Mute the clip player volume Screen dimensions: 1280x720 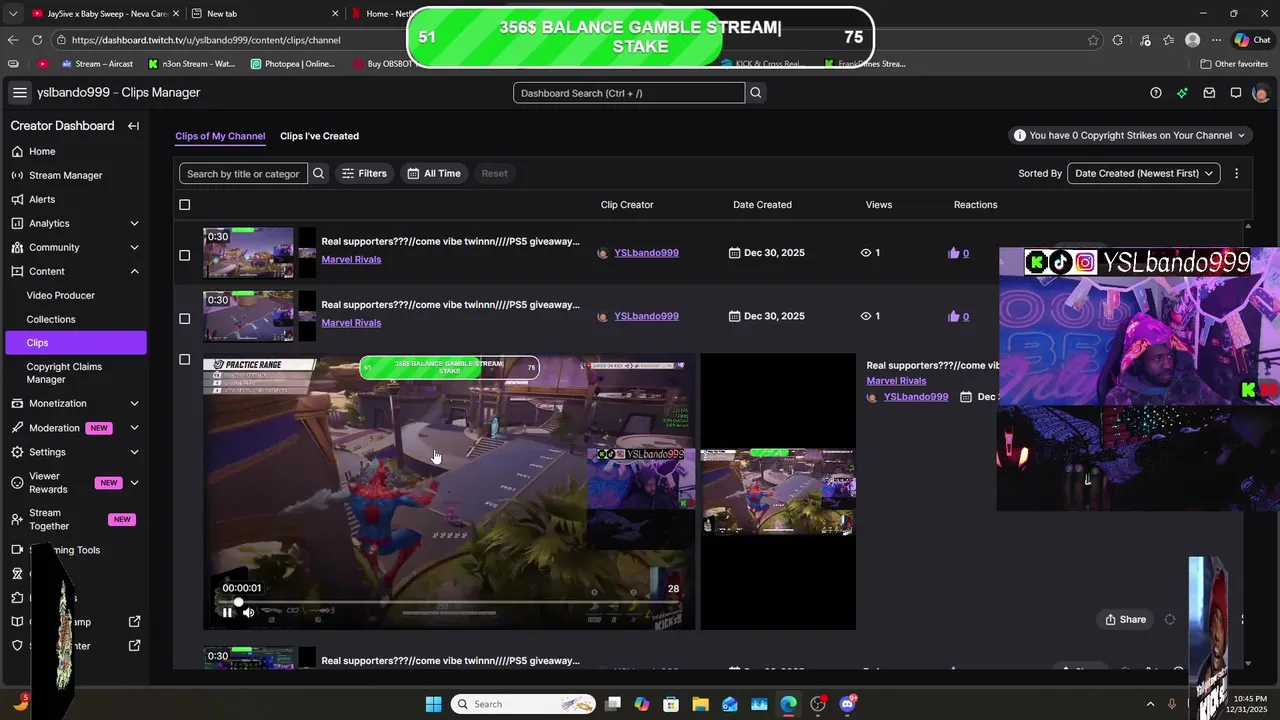(249, 613)
